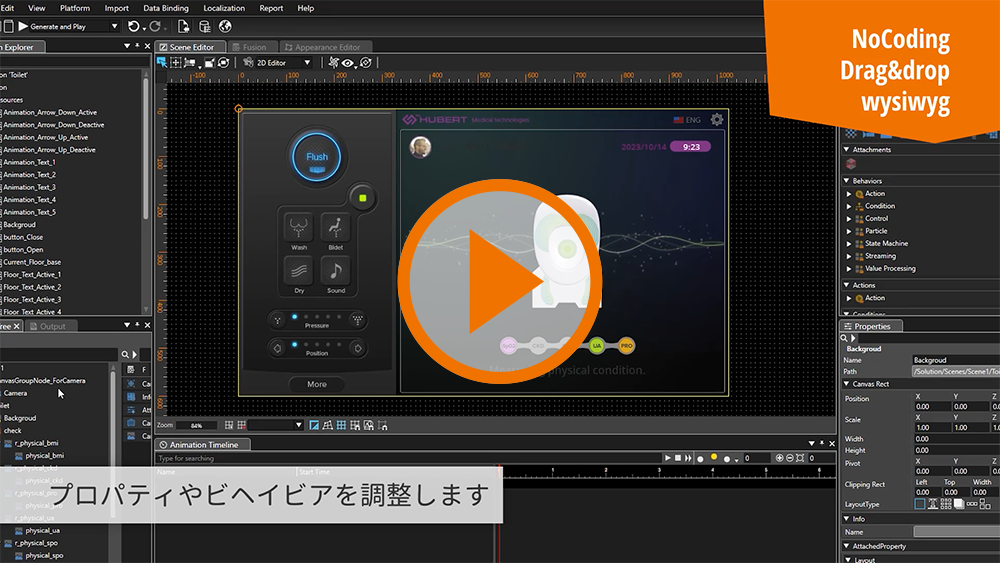1000x563 pixels.
Task: Open the Generate and Play dropdown arrow
Action: pos(114,26)
